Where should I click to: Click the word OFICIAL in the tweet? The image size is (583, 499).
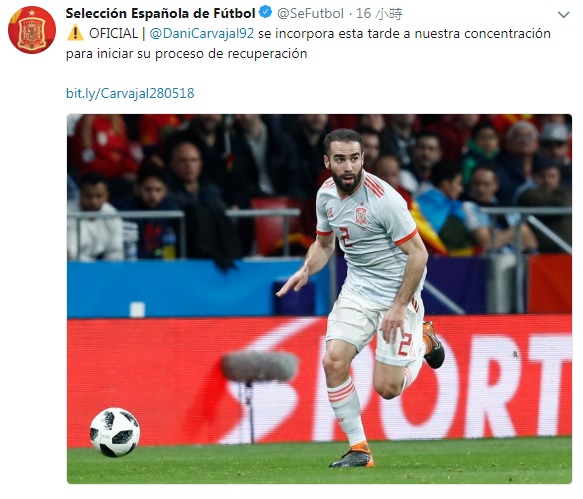click(113, 33)
